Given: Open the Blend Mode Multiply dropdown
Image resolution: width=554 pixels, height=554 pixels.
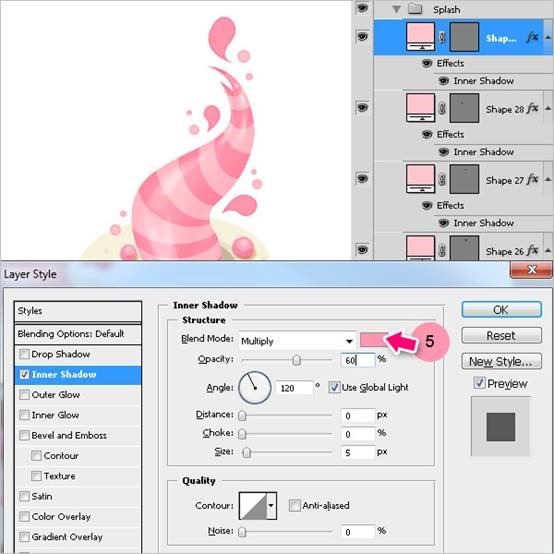Looking at the screenshot, I should click(297, 341).
